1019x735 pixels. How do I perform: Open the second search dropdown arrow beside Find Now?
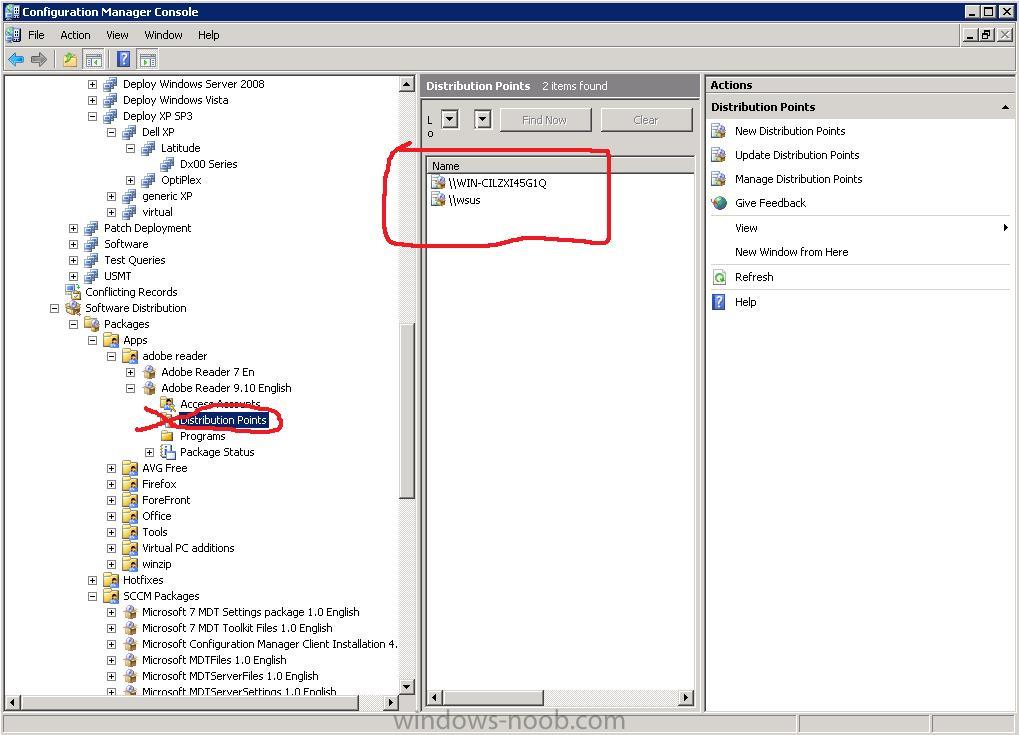pyautogui.click(x=483, y=120)
